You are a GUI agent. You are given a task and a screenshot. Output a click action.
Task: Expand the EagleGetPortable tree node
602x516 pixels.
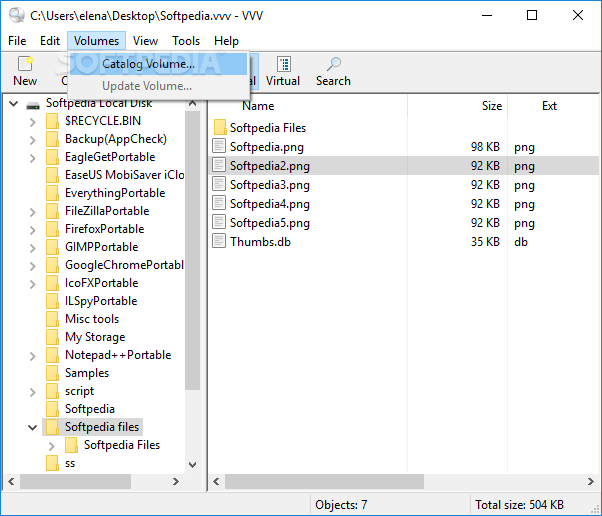tap(33, 158)
